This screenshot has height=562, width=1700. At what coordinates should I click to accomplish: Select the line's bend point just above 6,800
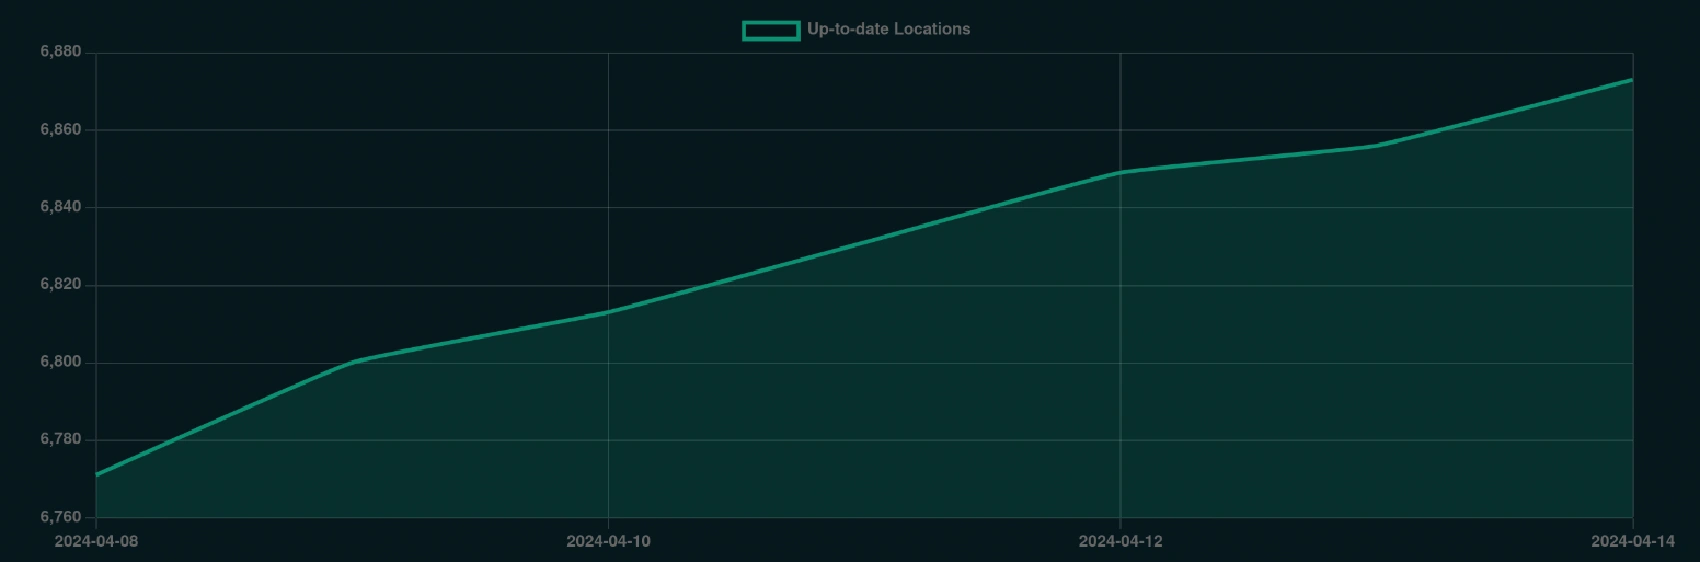pos(352,361)
